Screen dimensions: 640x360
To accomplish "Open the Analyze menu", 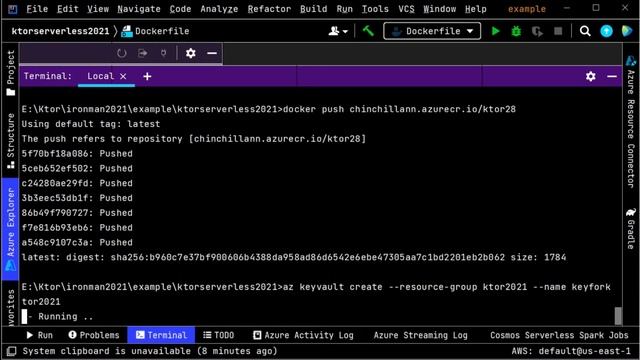I will click(x=219, y=9).
